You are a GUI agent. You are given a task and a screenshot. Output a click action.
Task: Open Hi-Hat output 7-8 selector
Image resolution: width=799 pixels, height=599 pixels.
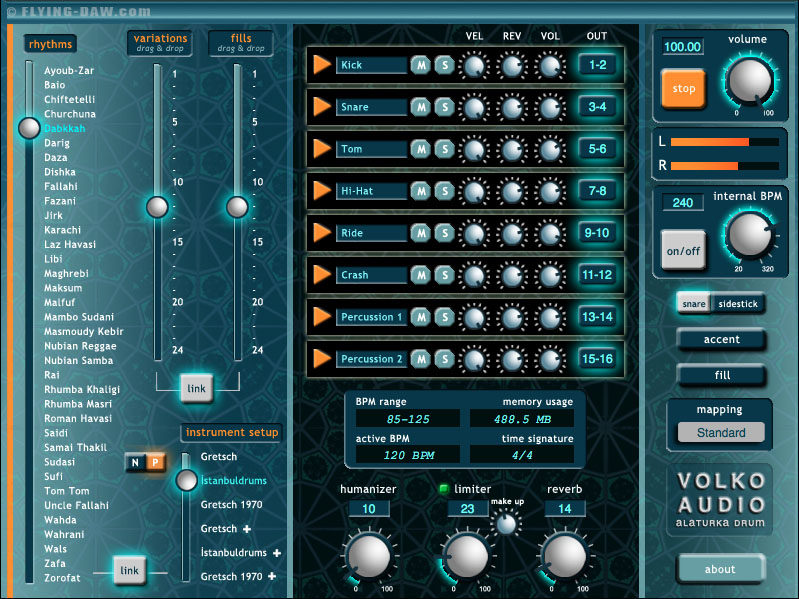(x=597, y=190)
